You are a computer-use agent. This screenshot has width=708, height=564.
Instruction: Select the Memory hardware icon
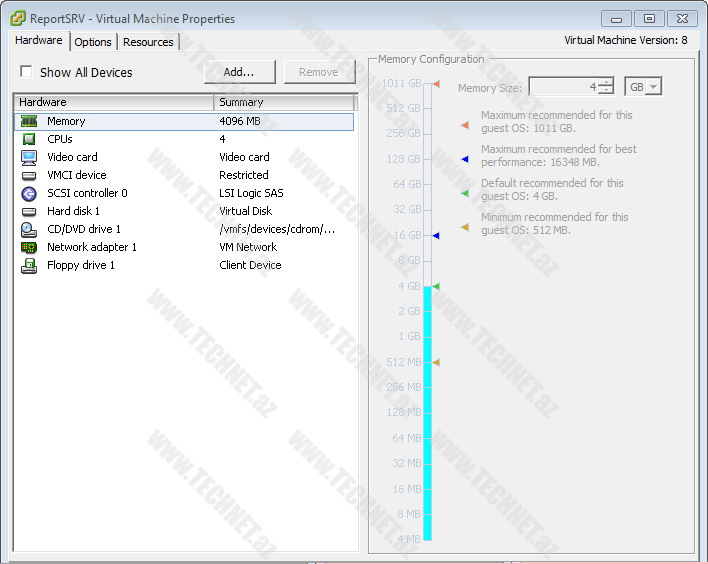[x=29, y=121]
